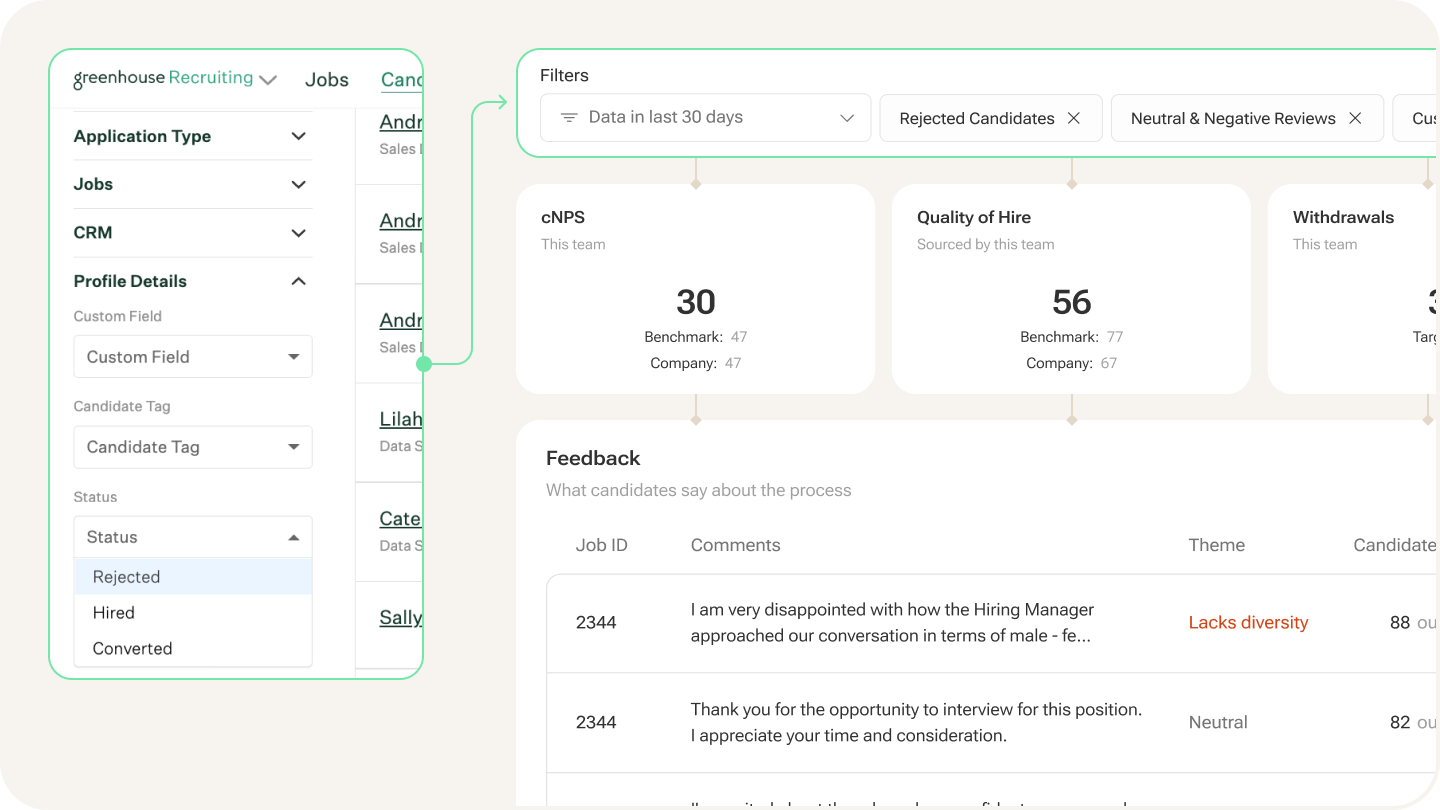Expand the Application Type filter section
This screenshot has height=810, width=1440.
[298, 136]
